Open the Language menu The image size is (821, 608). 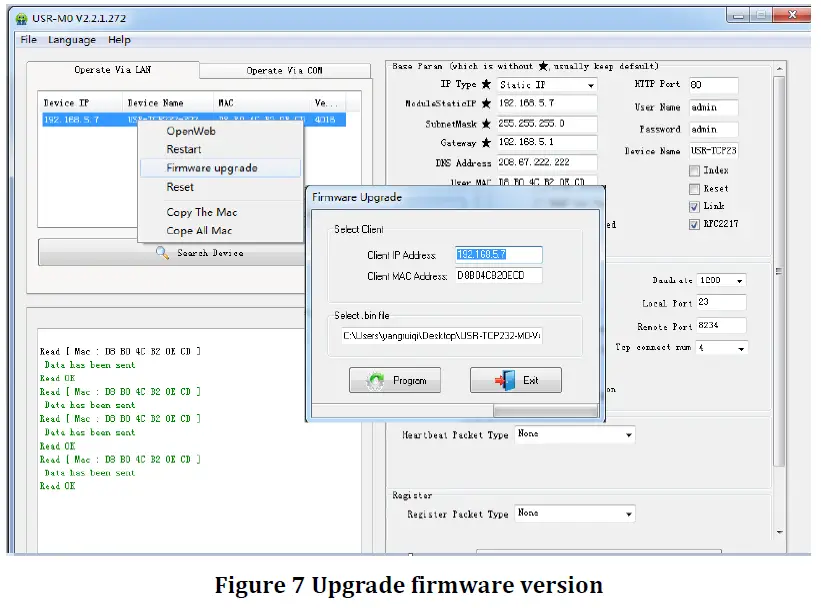coord(72,40)
